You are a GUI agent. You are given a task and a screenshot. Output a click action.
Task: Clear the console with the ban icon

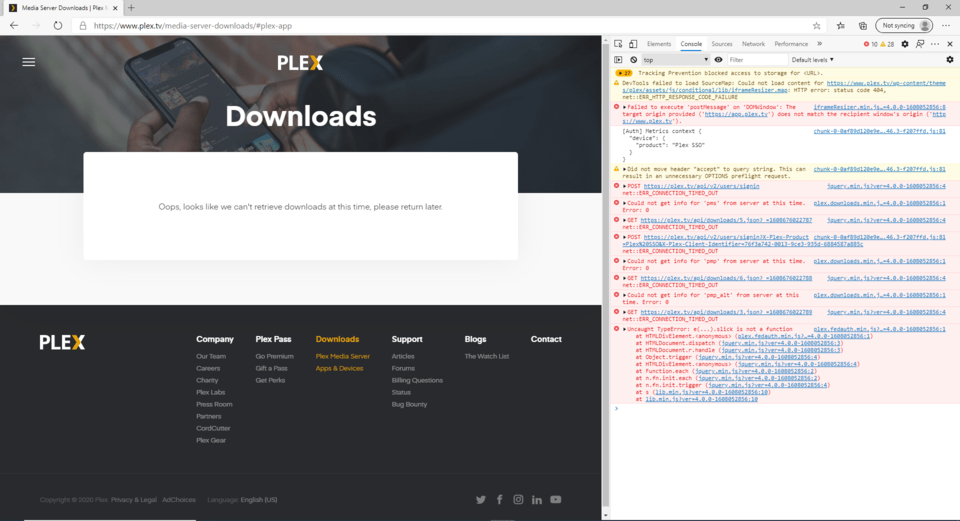coord(634,60)
